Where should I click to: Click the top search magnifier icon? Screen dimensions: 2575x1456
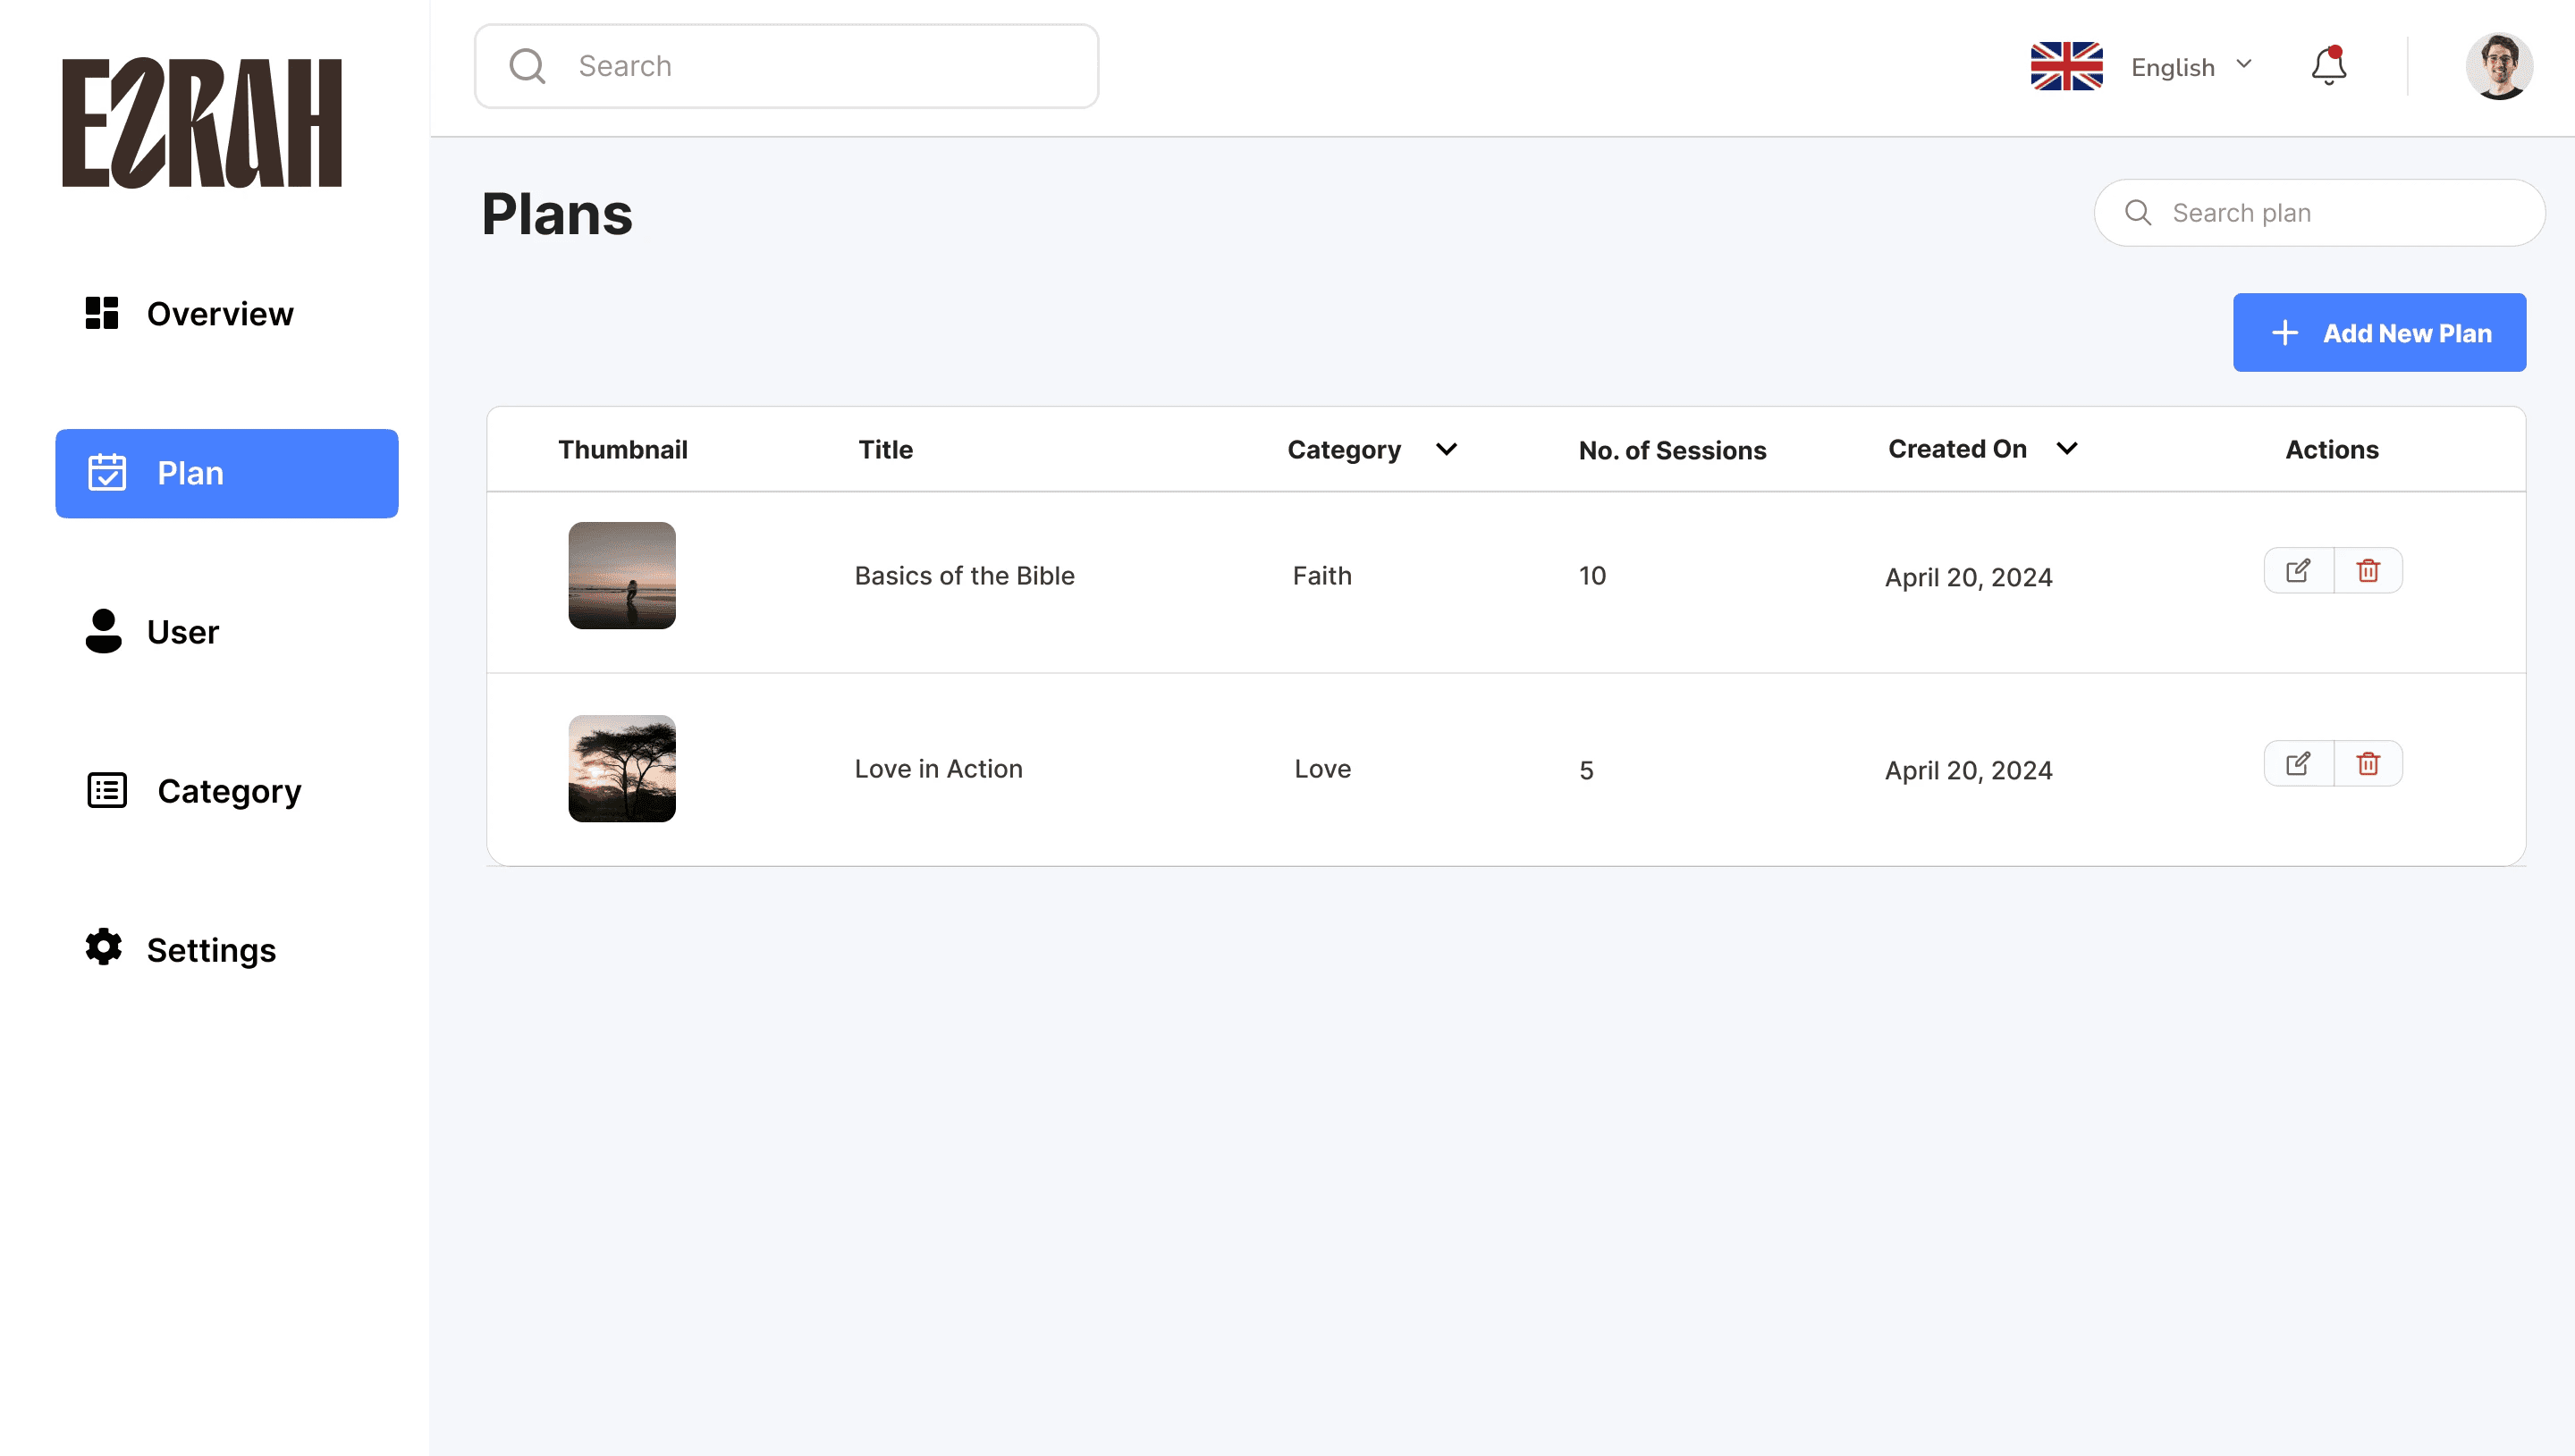527,66
